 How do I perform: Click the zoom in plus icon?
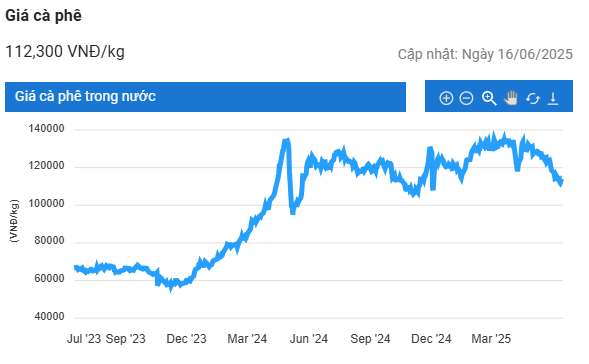point(446,98)
